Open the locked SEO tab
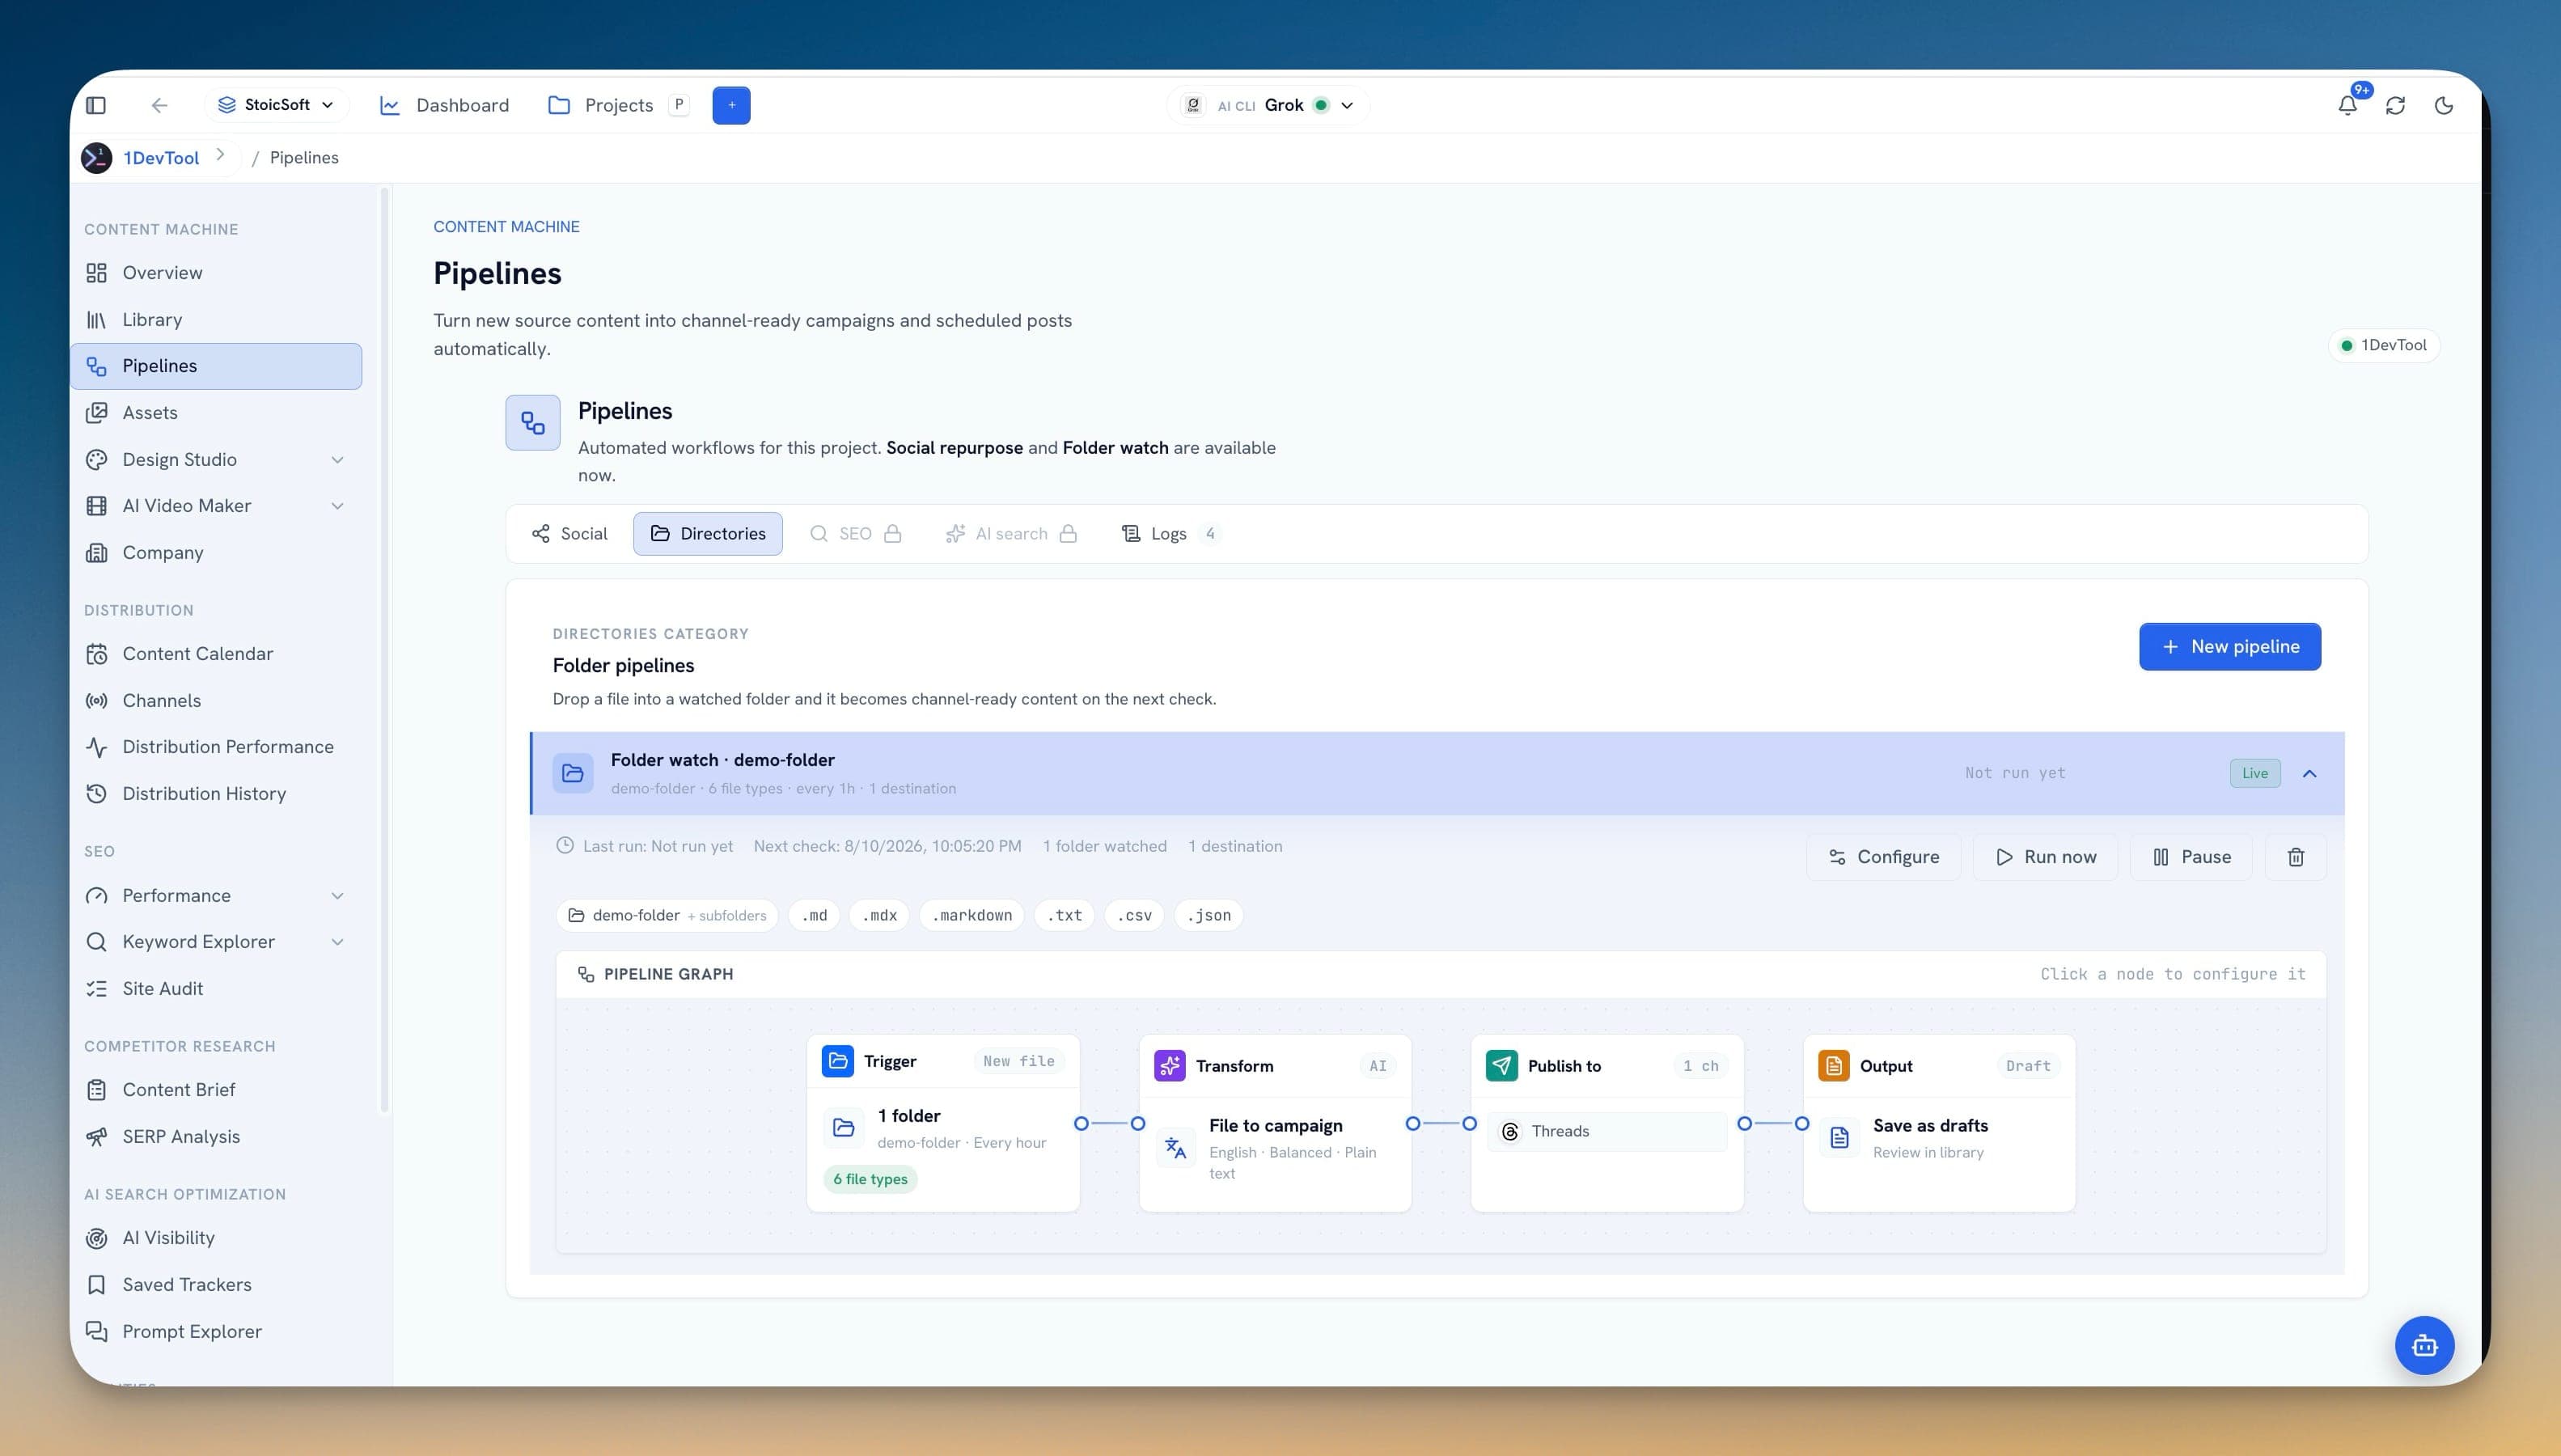Screen dimensions: 2561x1456 (855, 534)
